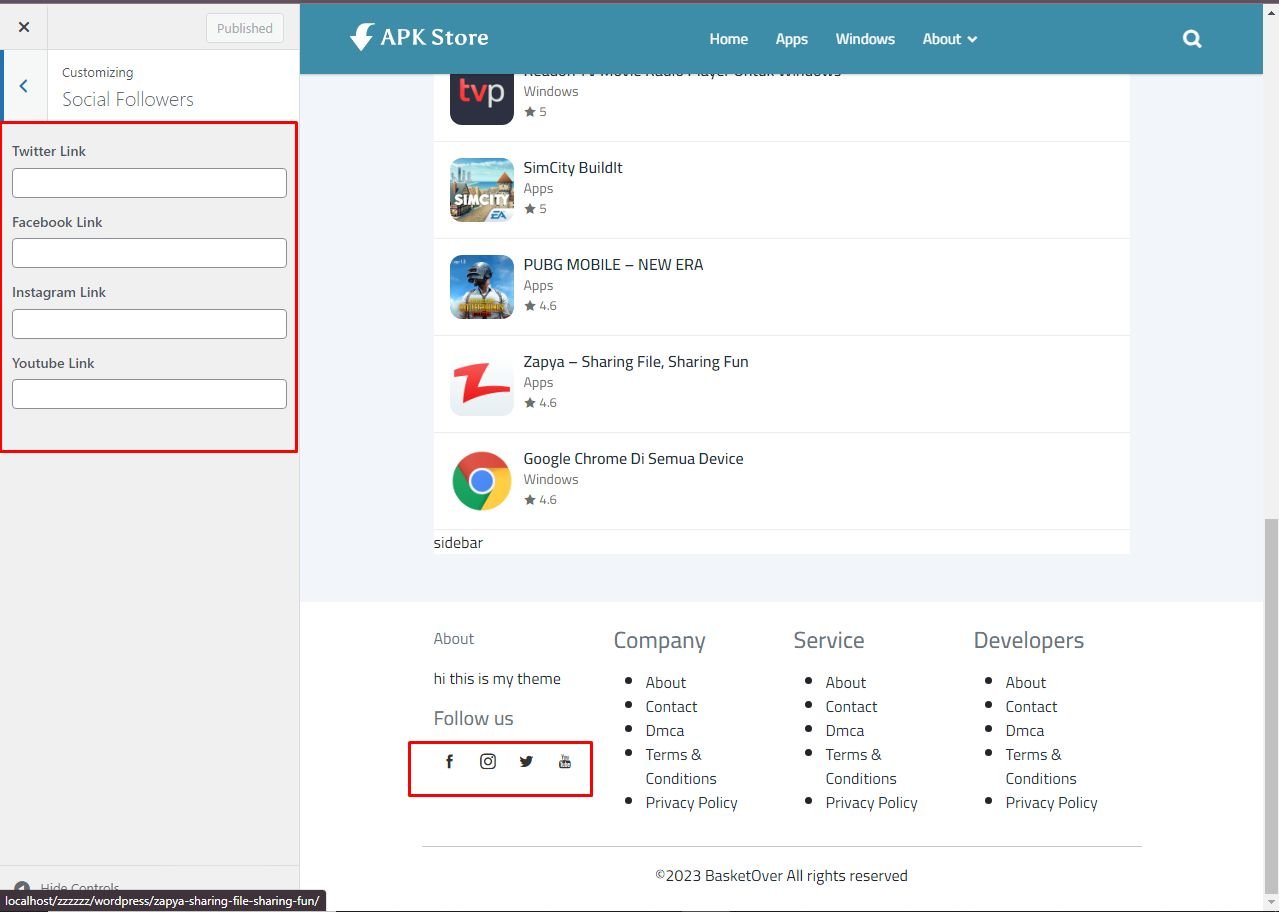Click the tvp player app thumbnail

(482, 99)
